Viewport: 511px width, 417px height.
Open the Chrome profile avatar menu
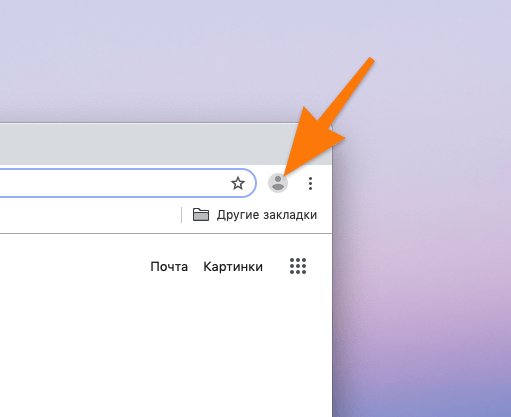[278, 183]
